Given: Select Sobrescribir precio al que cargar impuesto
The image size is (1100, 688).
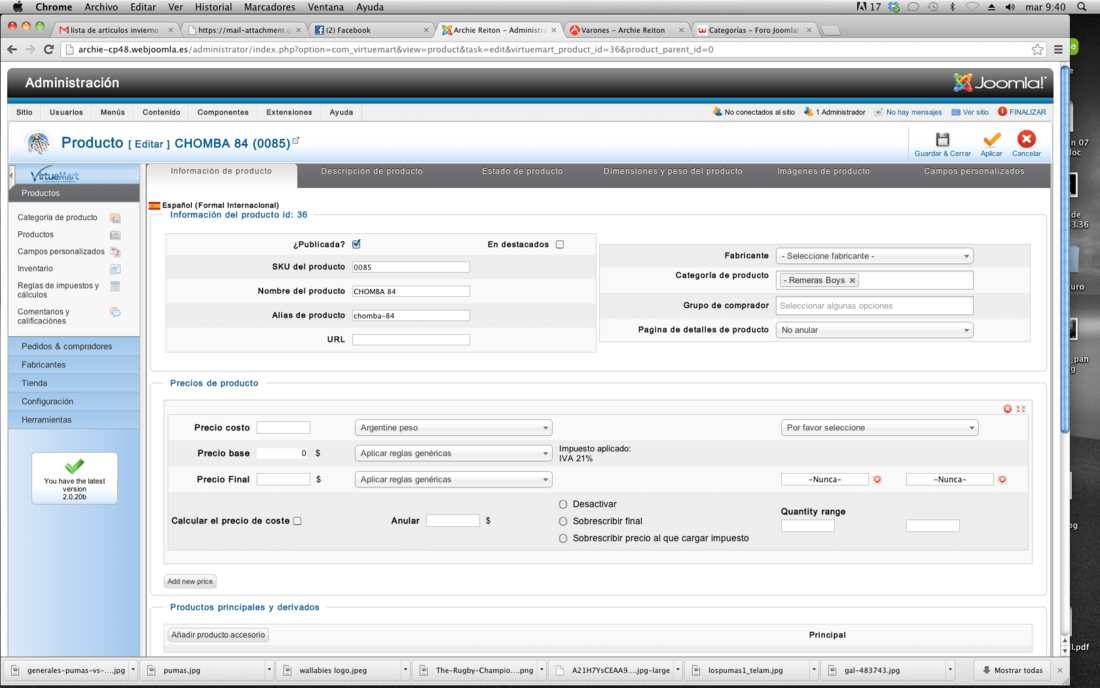Looking at the screenshot, I should click(563, 539).
